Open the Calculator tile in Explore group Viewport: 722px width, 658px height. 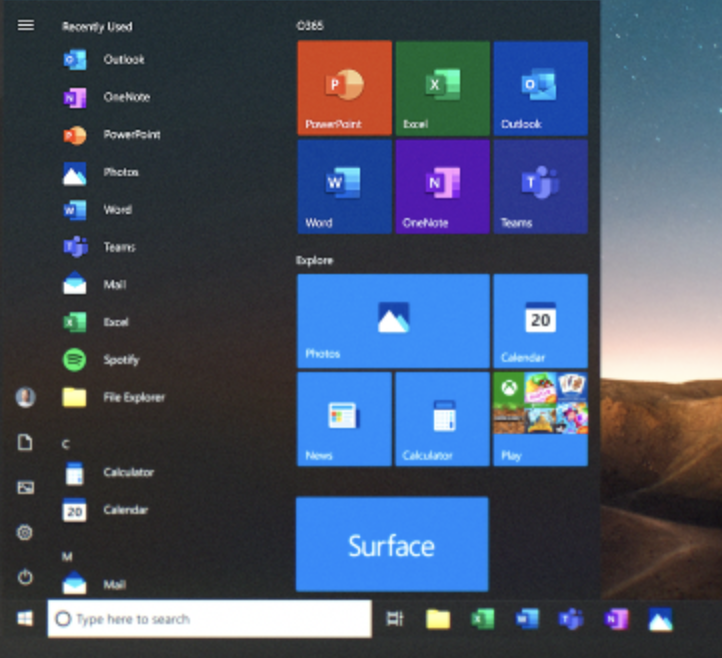[443, 419]
